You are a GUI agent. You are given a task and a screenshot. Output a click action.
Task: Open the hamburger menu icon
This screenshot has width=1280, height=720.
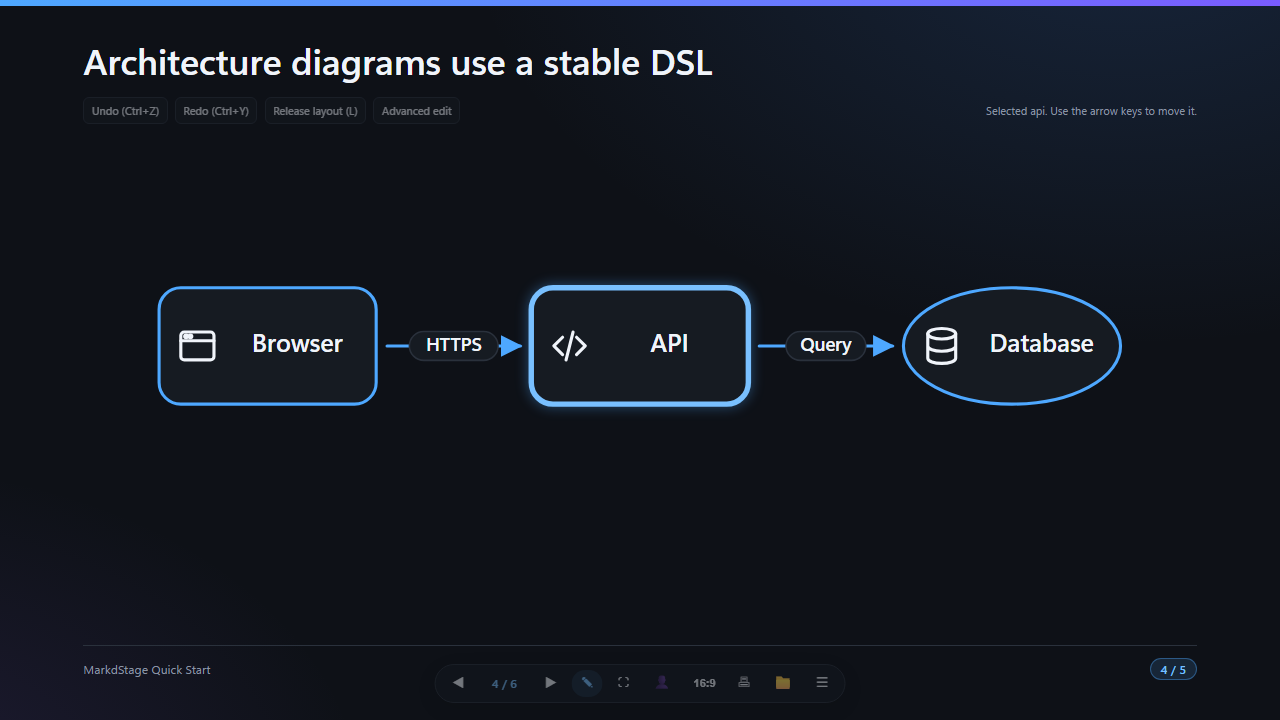[x=822, y=683]
